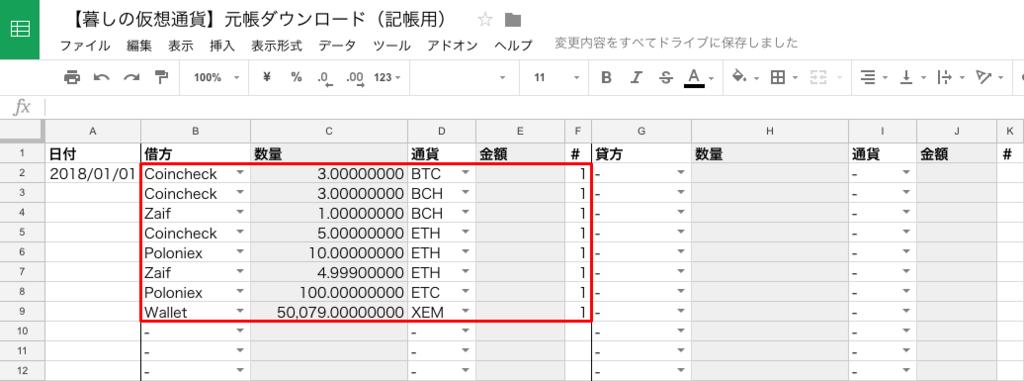Image resolution: width=1024 pixels, height=381 pixels.
Task: Open the borders tool
Action: 784,78
